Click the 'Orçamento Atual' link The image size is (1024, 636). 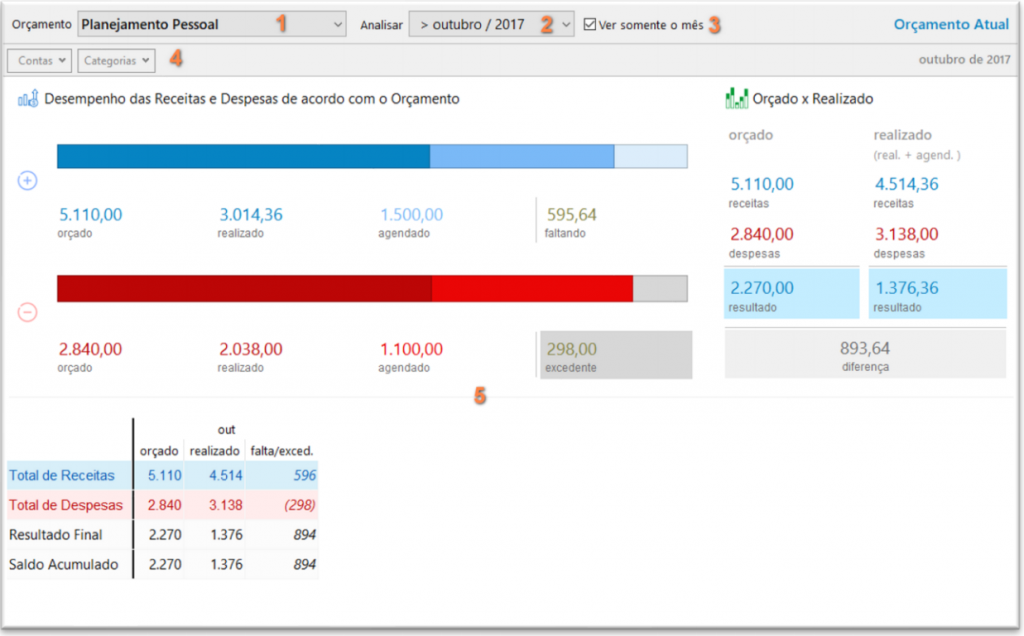click(x=951, y=24)
